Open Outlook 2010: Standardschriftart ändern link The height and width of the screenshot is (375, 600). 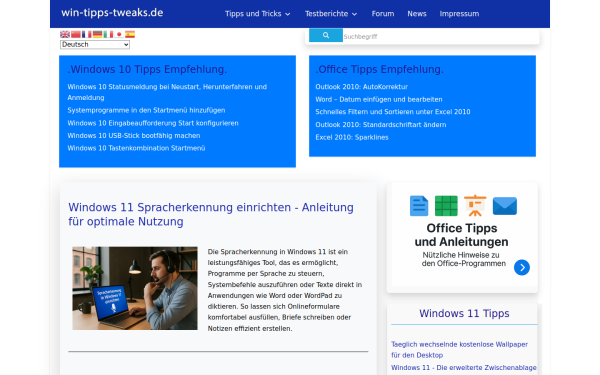click(381, 125)
